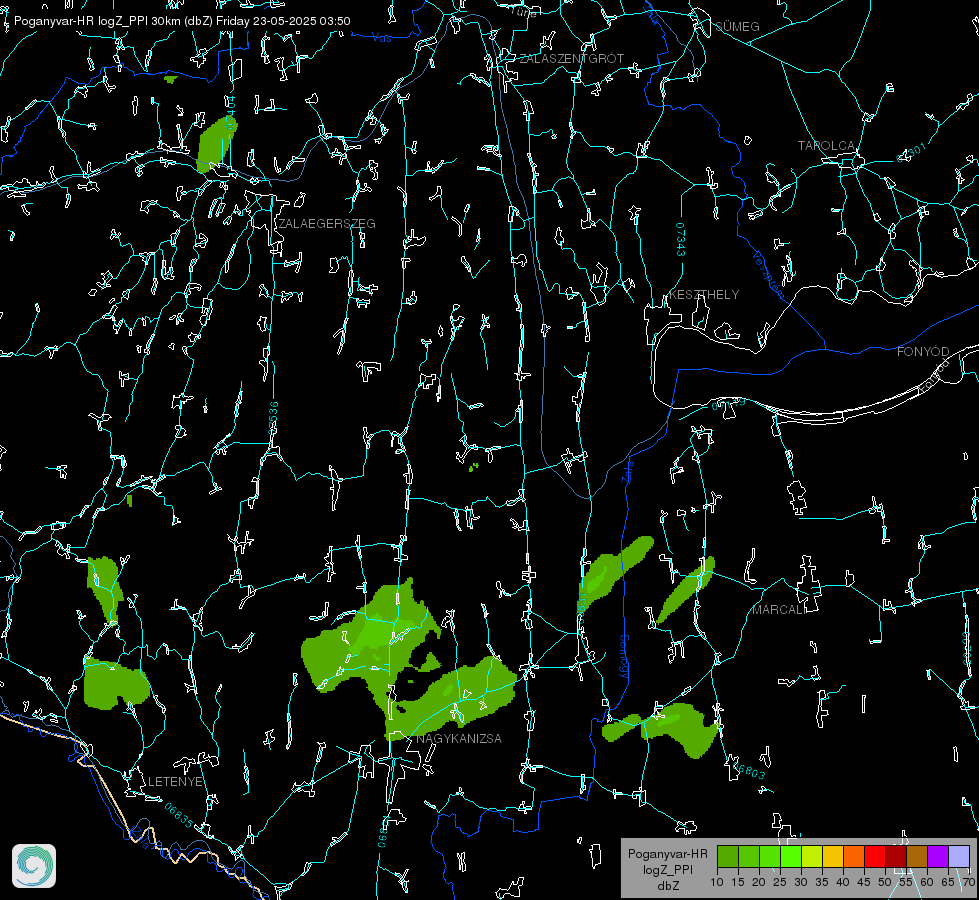
Task: Click the Zala river label
Action: tap(628, 472)
